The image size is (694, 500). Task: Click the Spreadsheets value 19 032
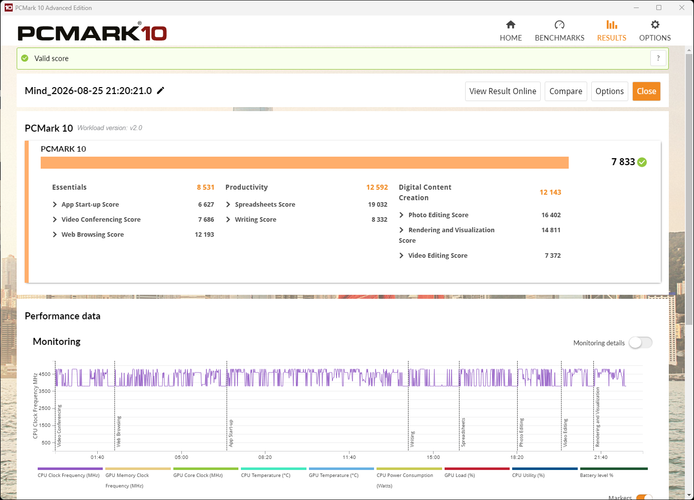[378, 204]
